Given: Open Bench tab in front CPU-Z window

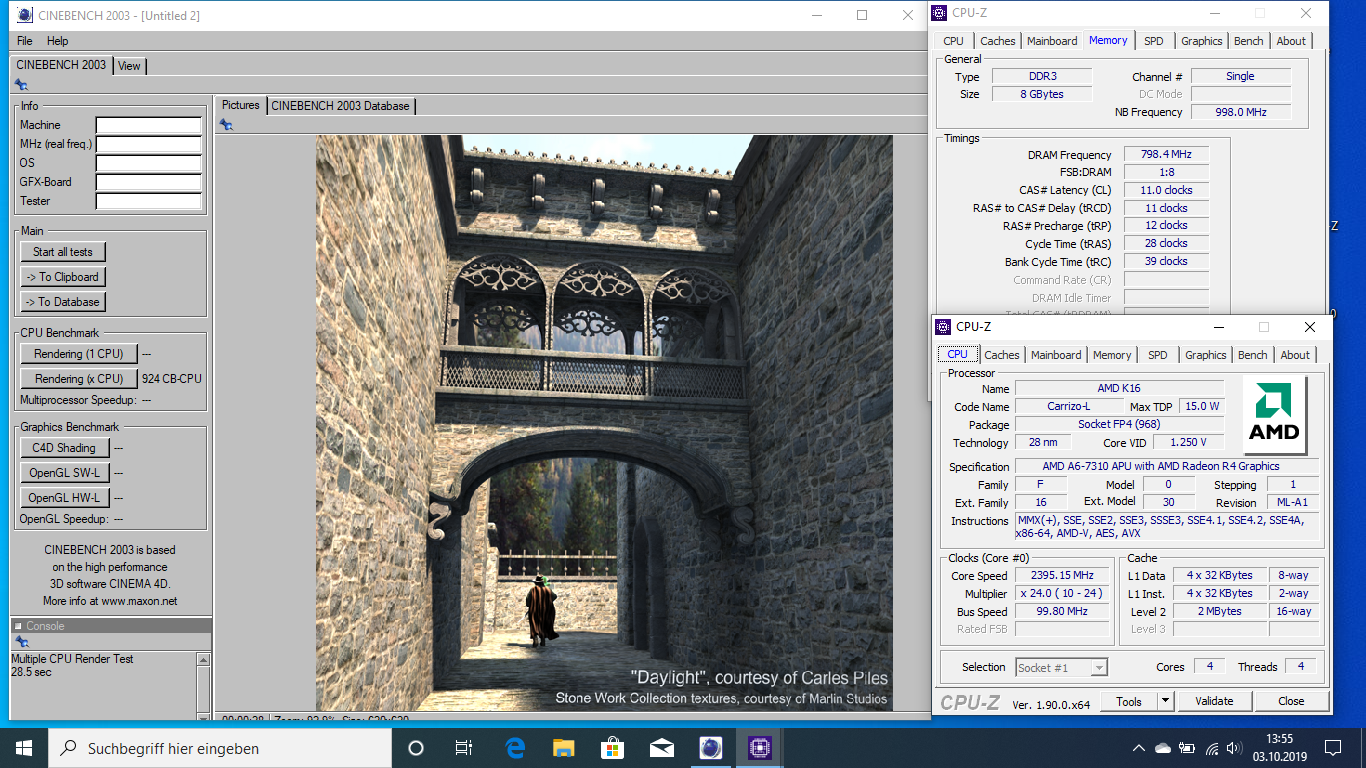Looking at the screenshot, I should pyautogui.click(x=1252, y=355).
